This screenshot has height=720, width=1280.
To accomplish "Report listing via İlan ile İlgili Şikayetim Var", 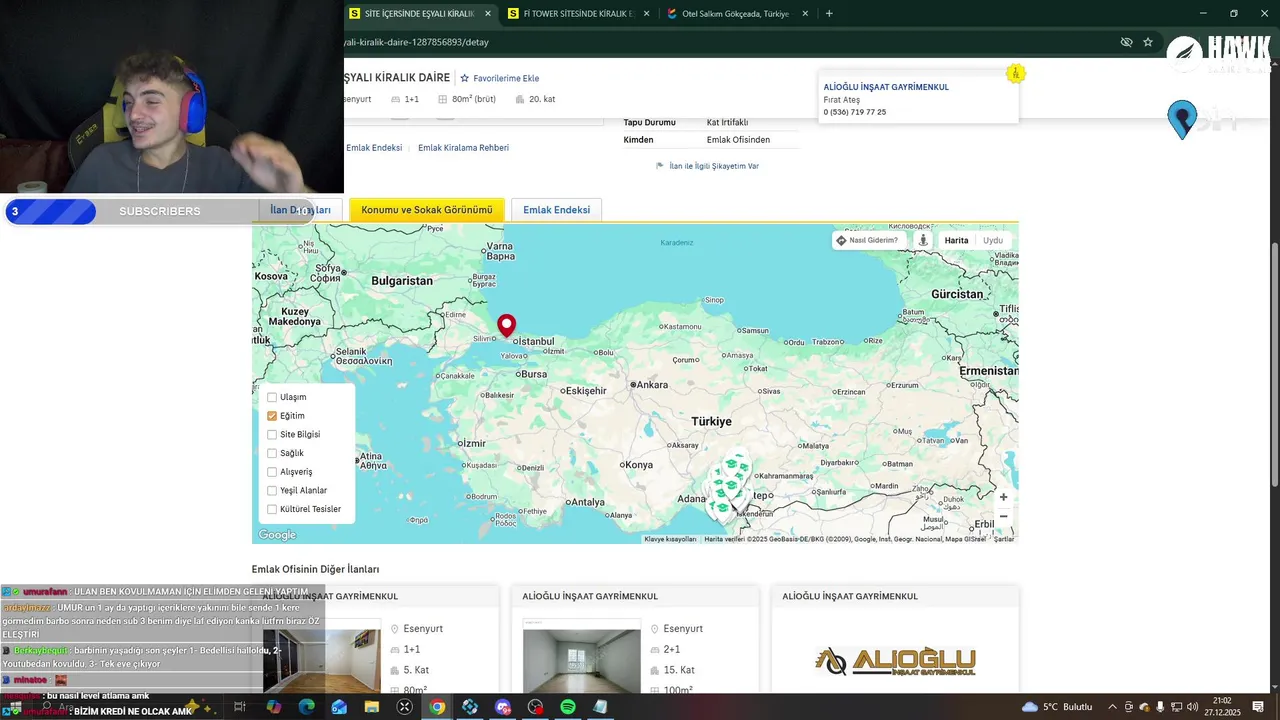I will (707, 166).
